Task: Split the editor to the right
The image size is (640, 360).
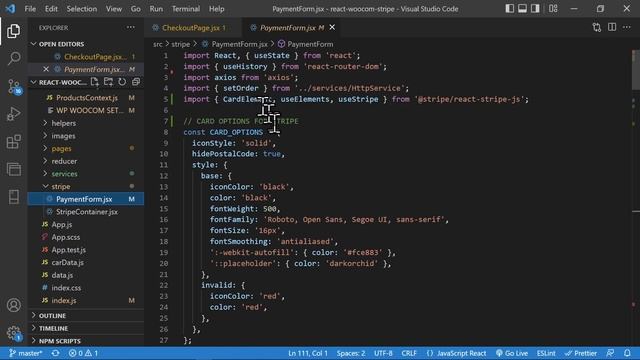Action: [612, 27]
